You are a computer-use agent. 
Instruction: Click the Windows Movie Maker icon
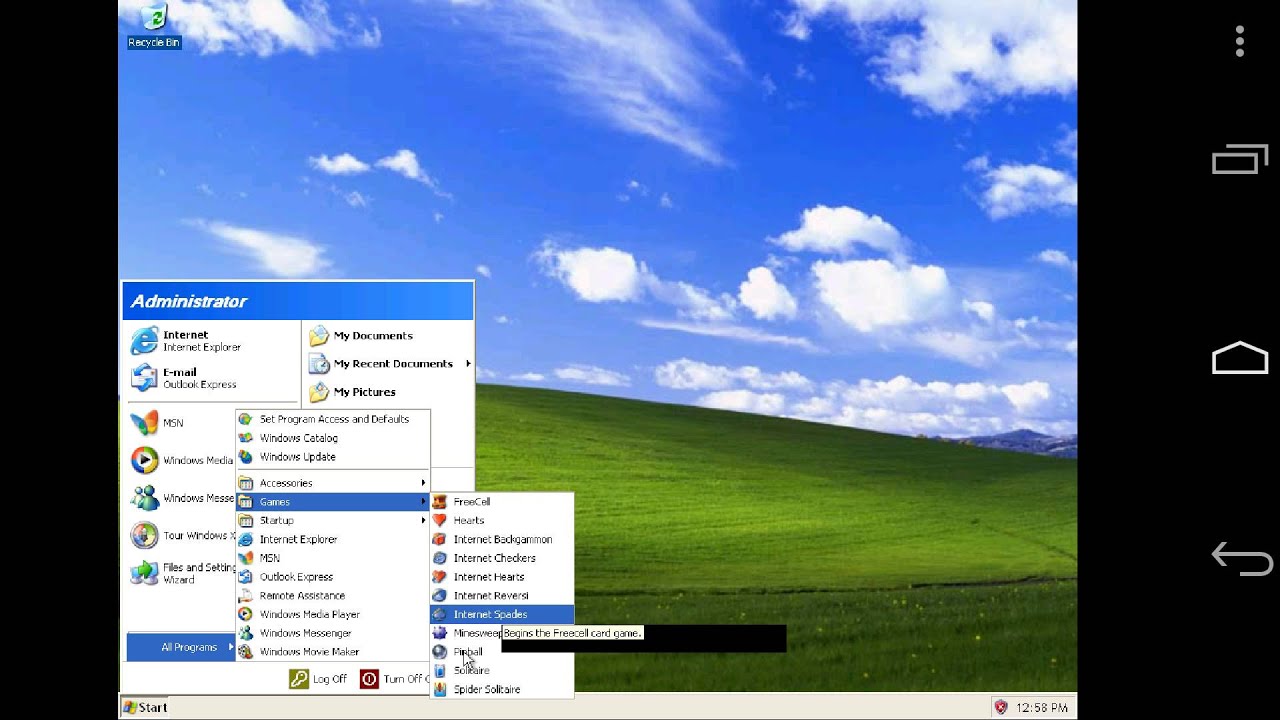coord(245,652)
